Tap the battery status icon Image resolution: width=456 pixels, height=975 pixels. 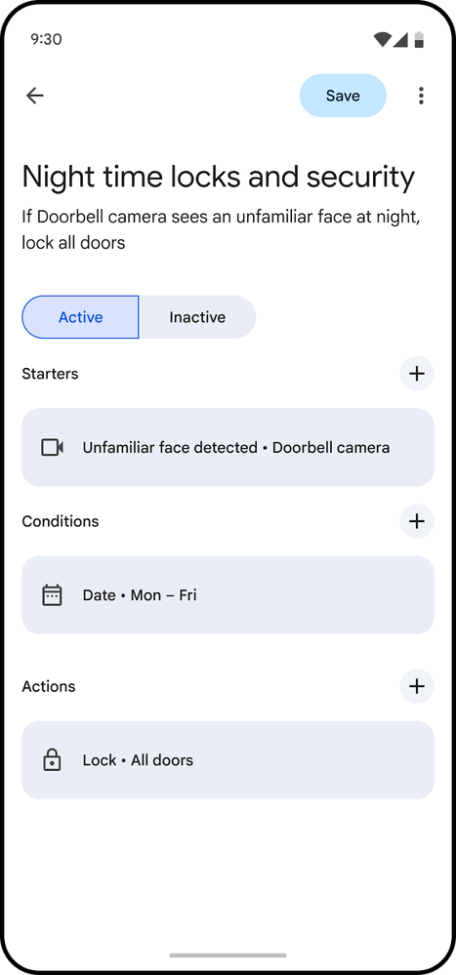click(419, 40)
